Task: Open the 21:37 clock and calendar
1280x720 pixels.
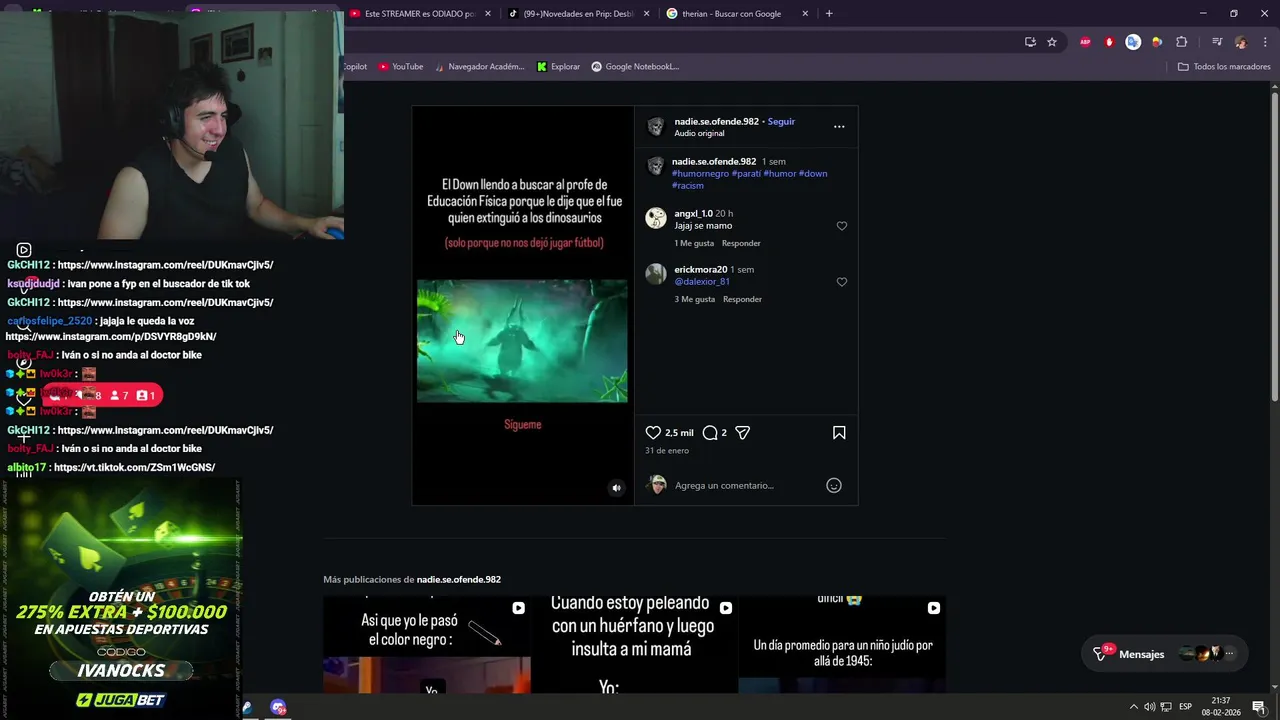Action: pyautogui.click(x=1221, y=707)
